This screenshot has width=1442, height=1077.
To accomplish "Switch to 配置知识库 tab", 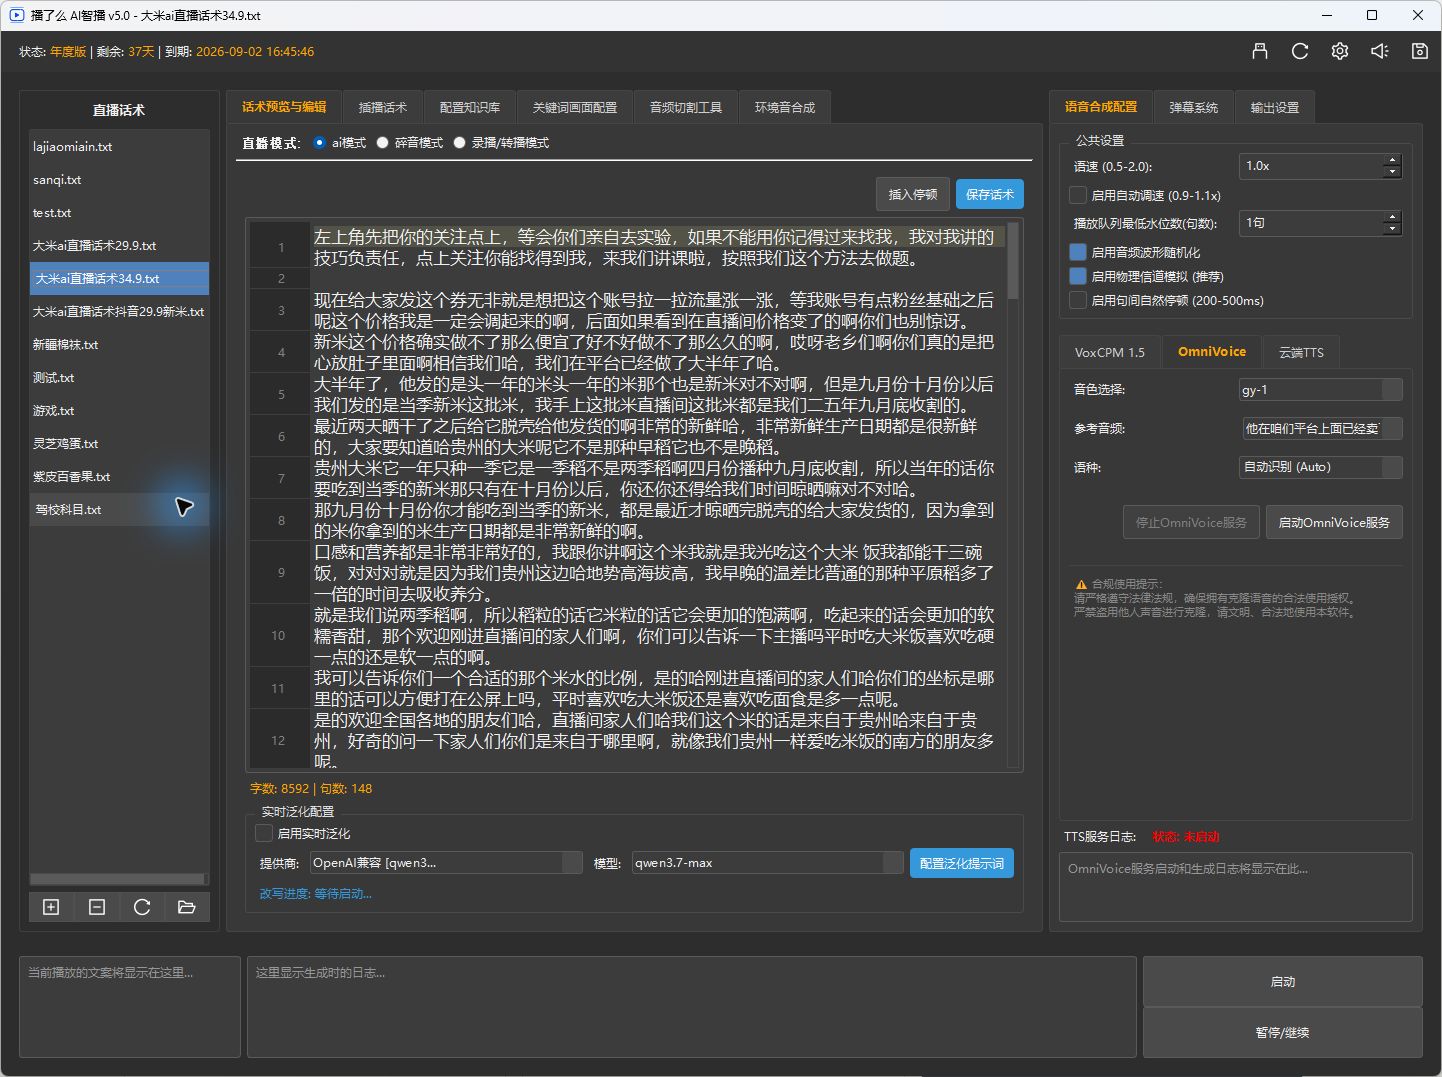I will pyautogui.click(x=470, y=107).
